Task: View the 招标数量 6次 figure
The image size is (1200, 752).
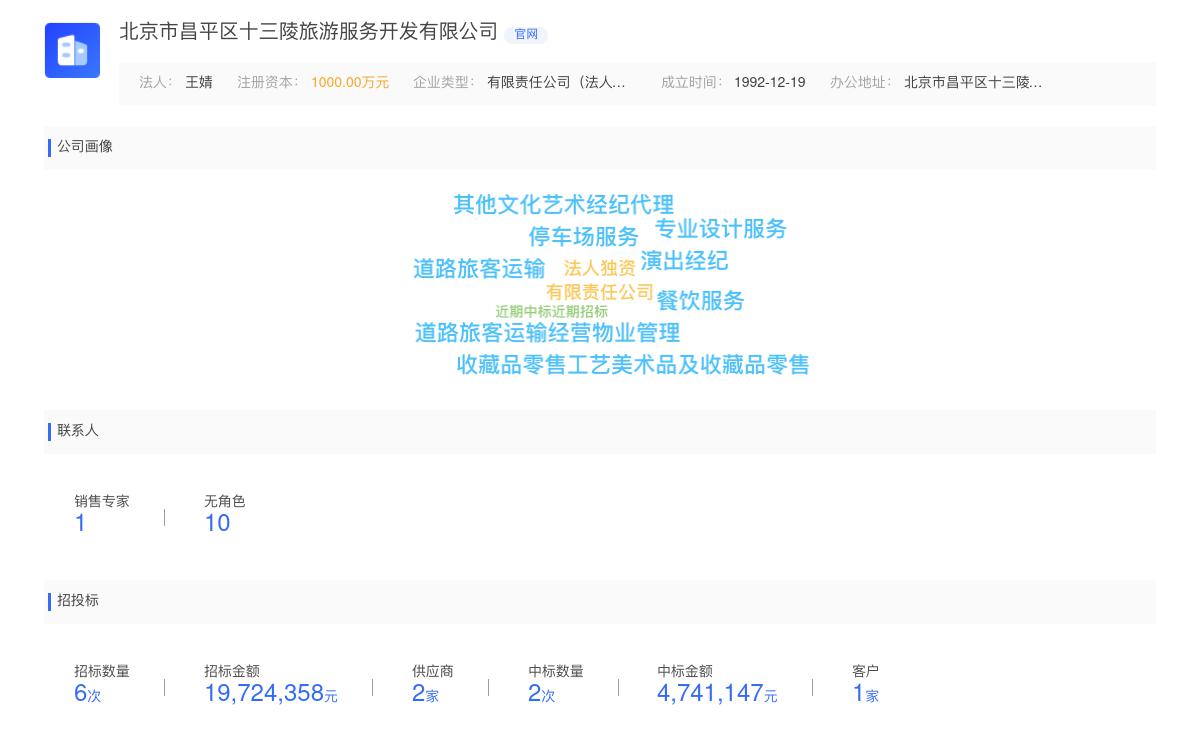Action: [87, 693]
